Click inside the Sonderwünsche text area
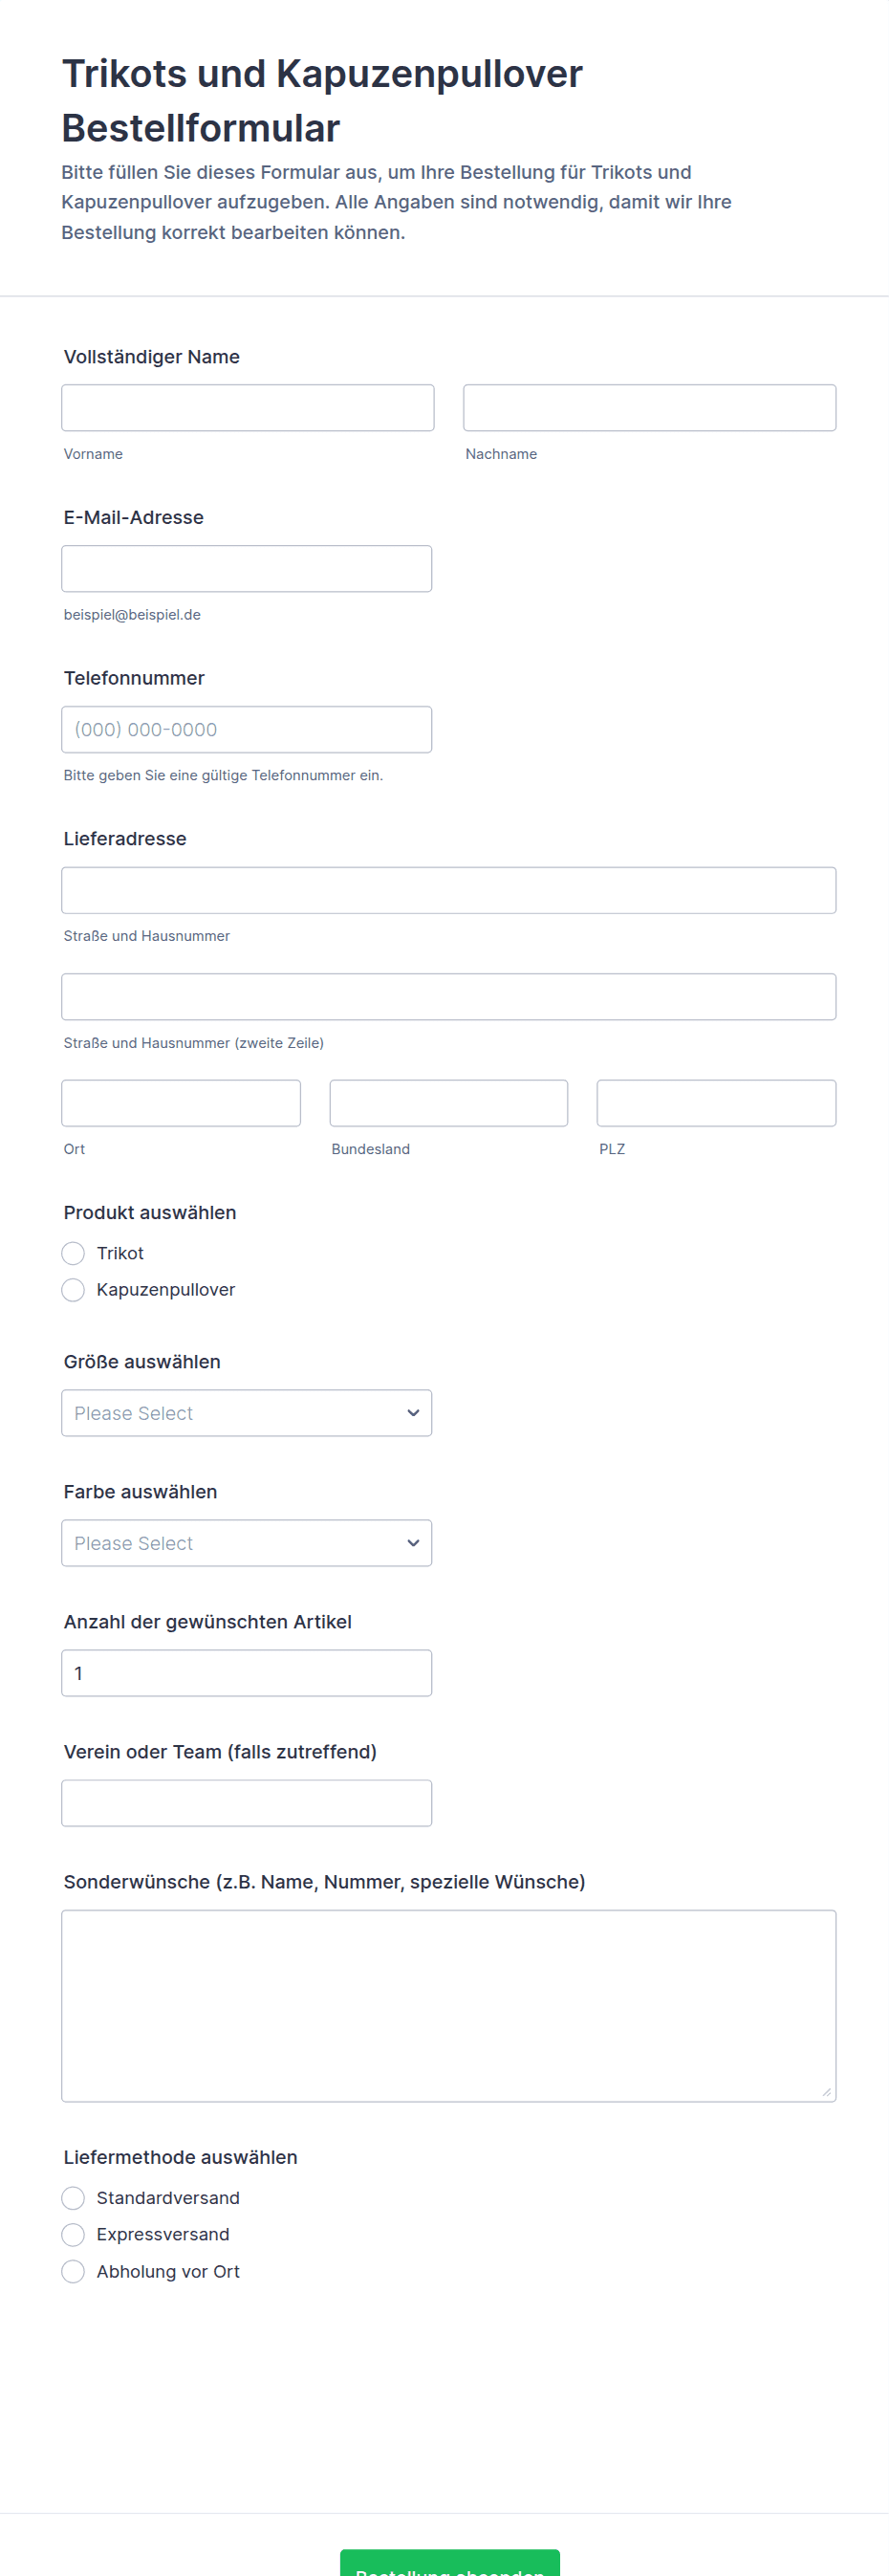Viewport: 889px width, 2576px height. coord(448,2006)
